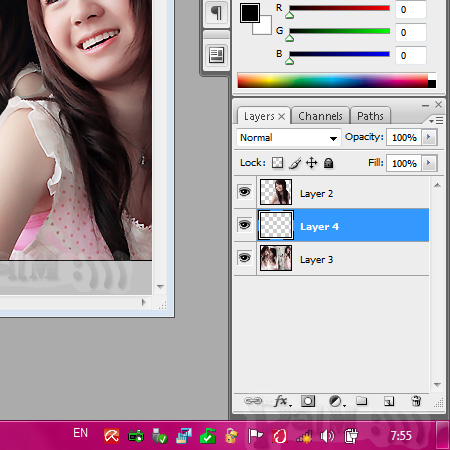Screen dimensions: 450x450
Task: Click the network computers tray icon
Action: 184,436
